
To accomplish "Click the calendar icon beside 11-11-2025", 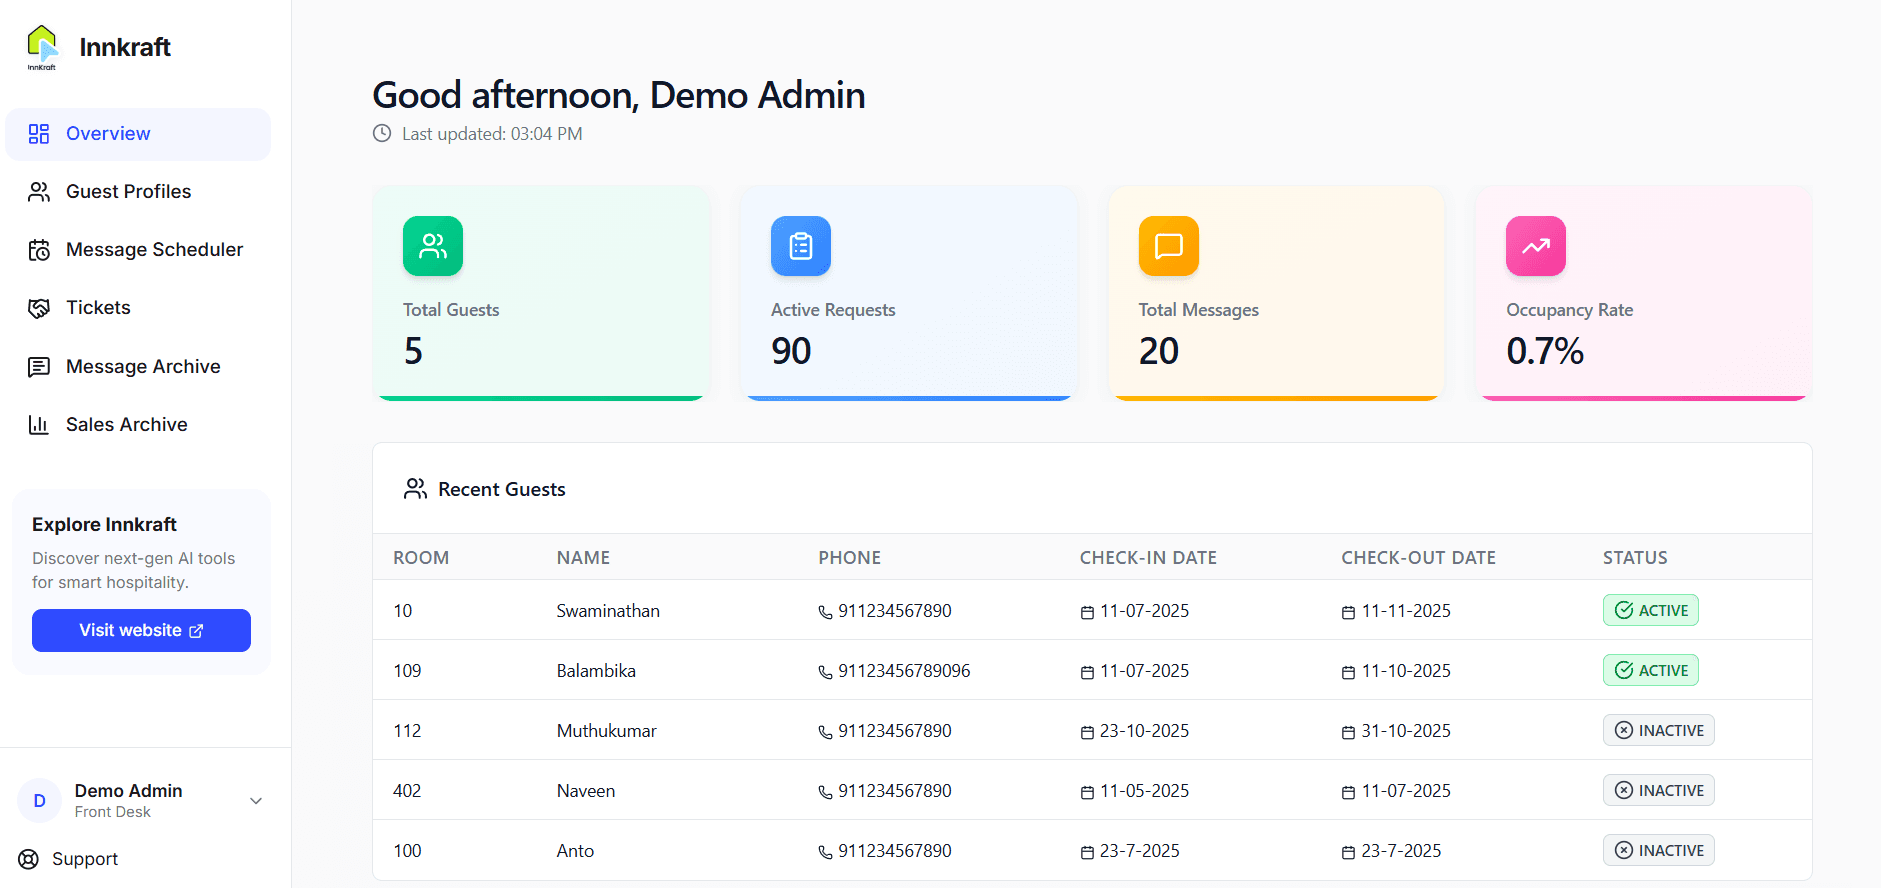I will pos(1348,612).
